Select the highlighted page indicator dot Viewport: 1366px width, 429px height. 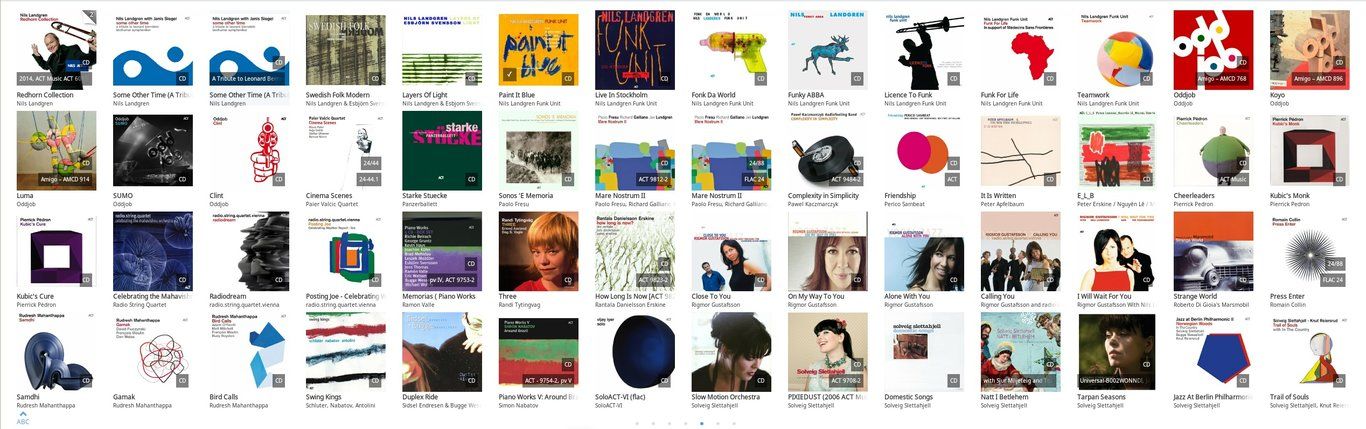701,424
